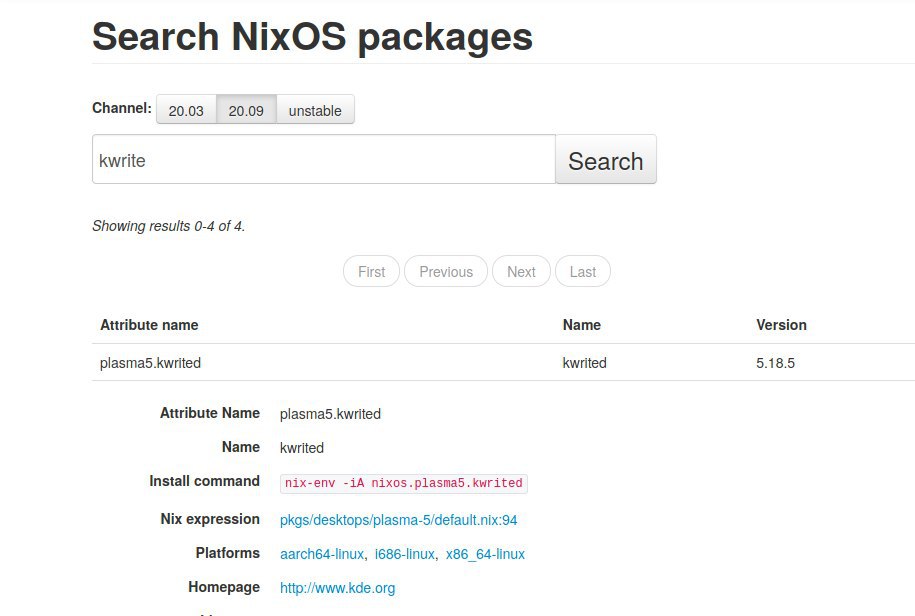Click the Search NixOS packages heading
Screen dimensions: 915x616
point(312,36)
